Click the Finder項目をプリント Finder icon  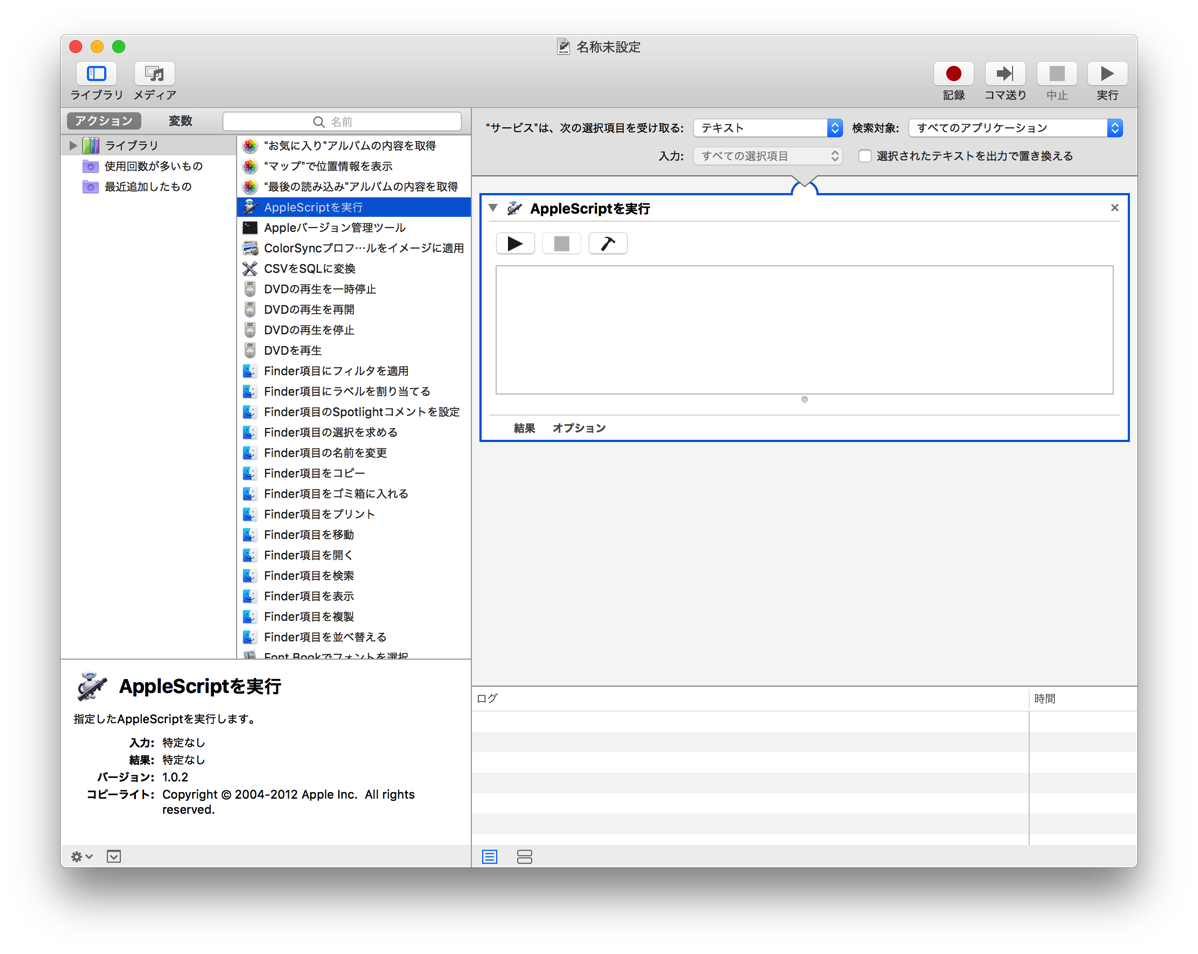(250, 514)
